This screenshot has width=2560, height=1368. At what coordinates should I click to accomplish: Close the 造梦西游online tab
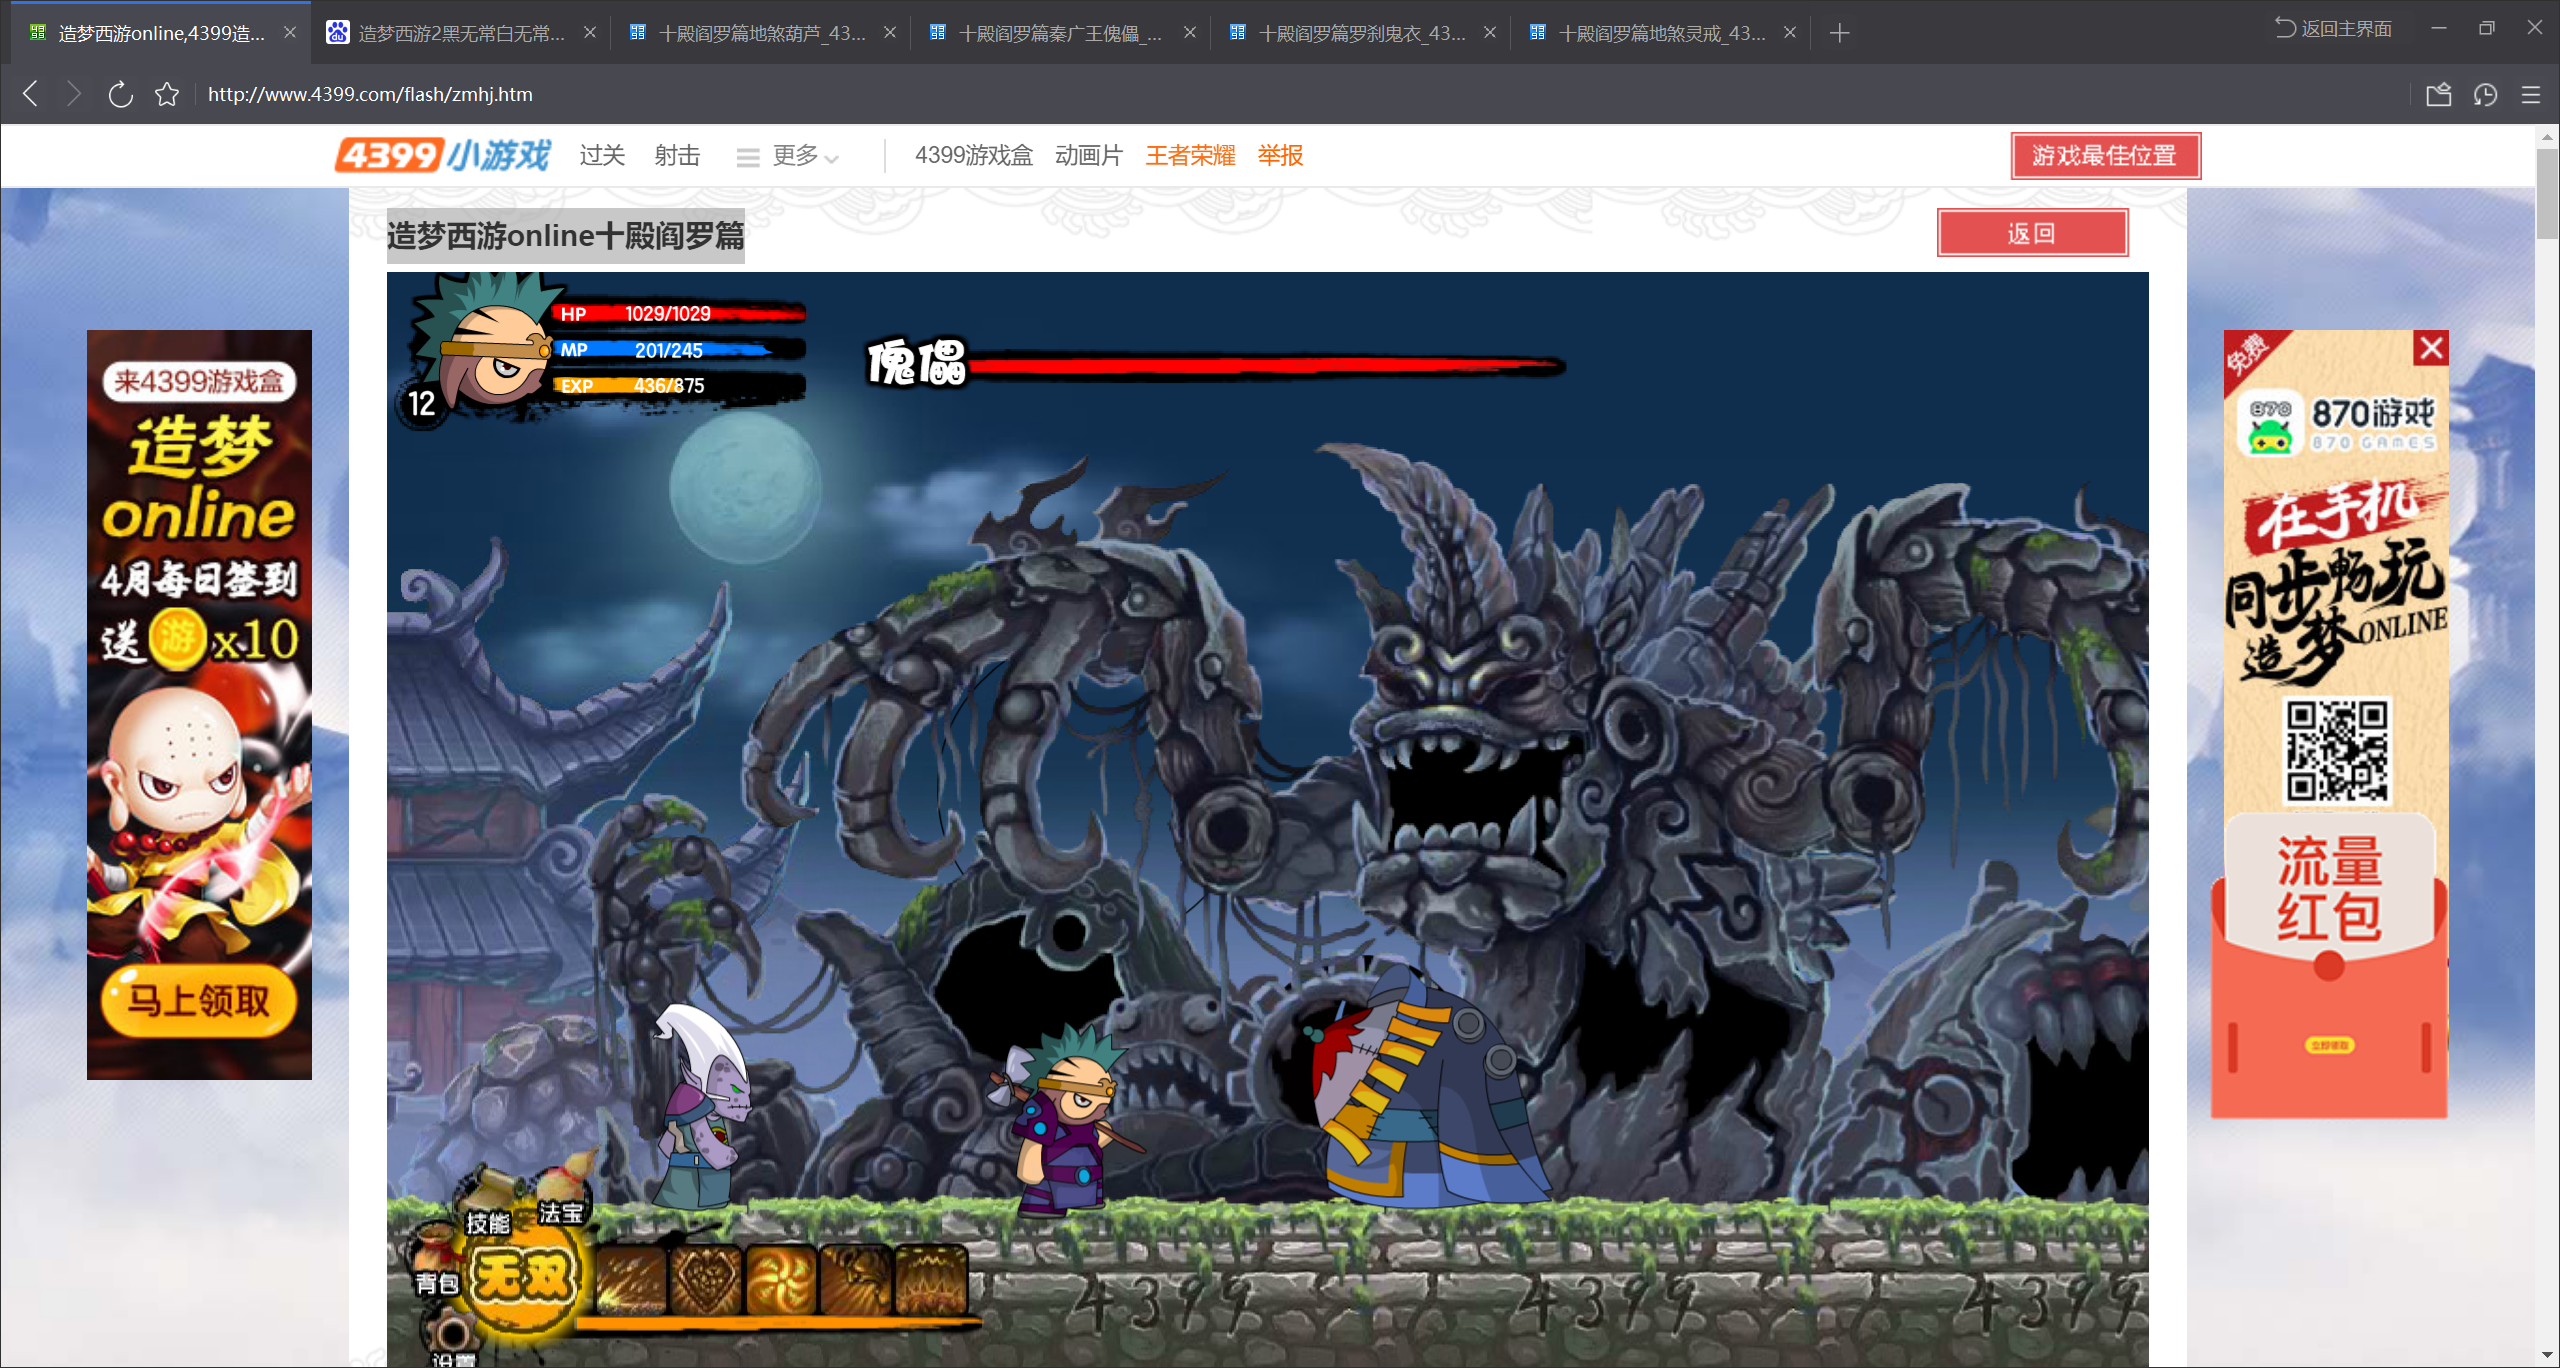pos(290,32)
